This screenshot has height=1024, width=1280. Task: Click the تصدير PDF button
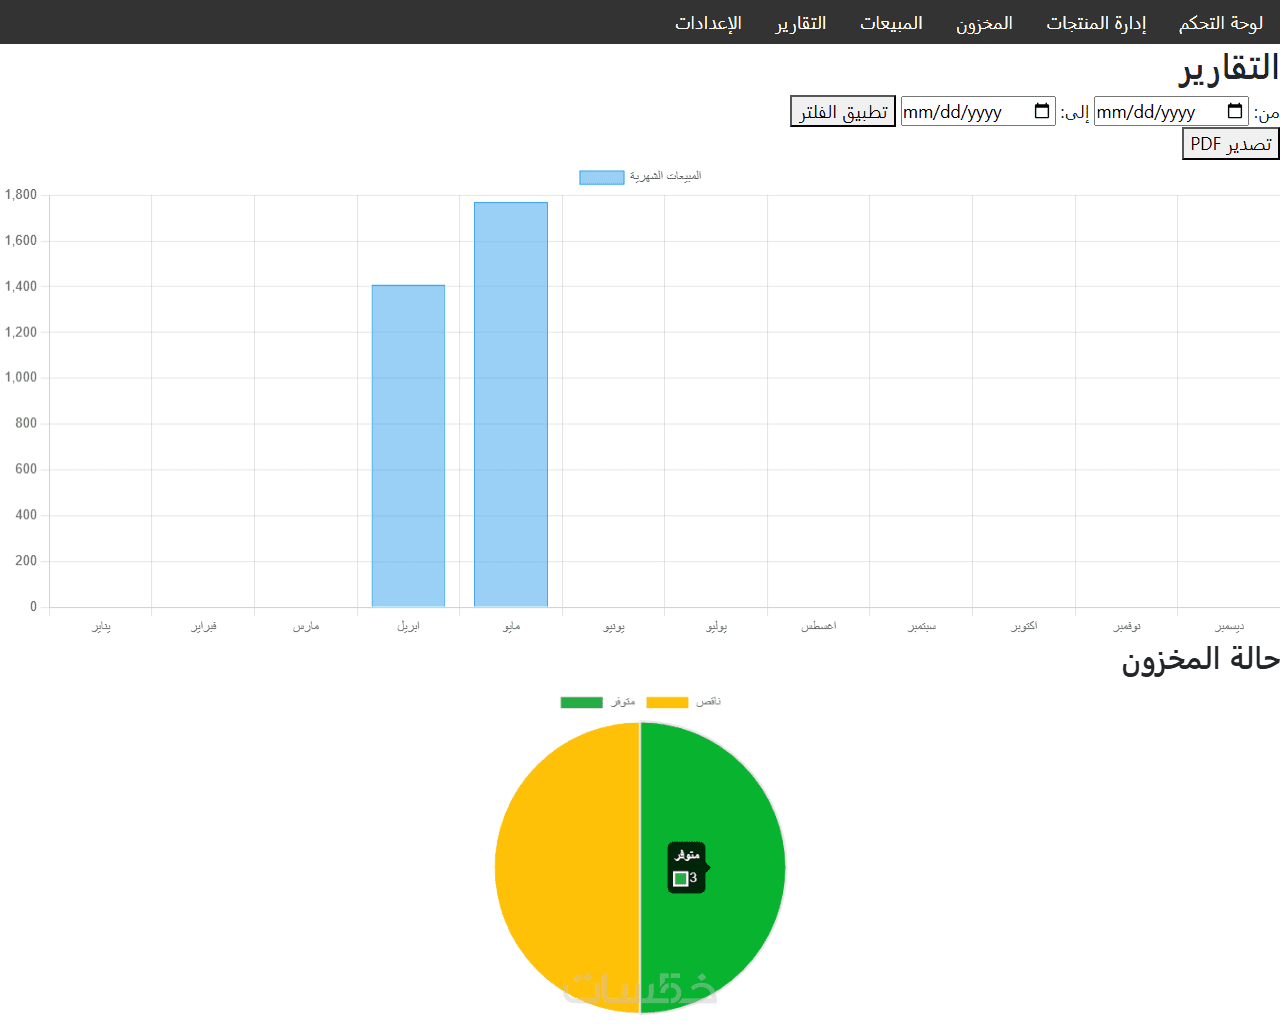click(1231, 144)
